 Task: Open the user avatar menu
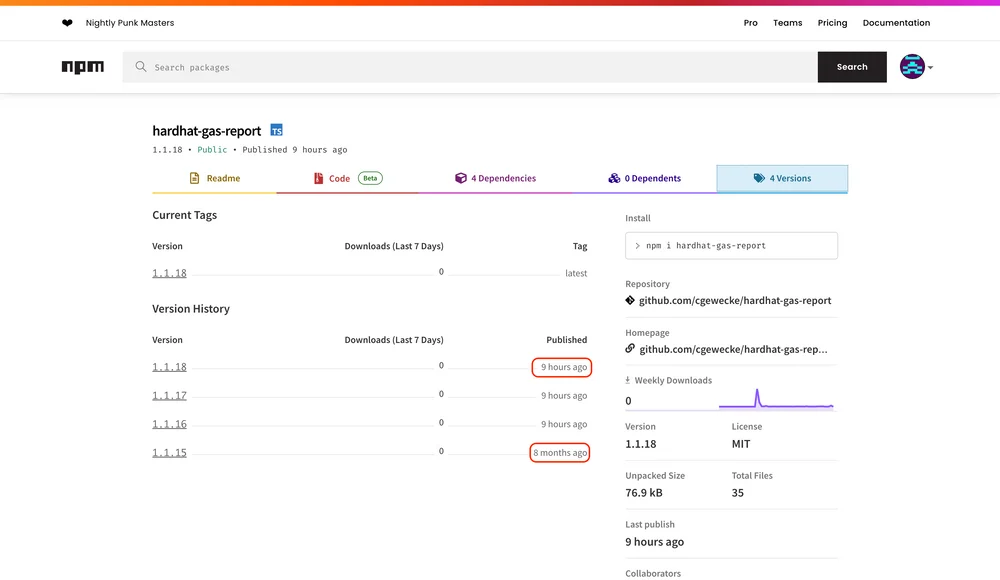[x=912, y=66]
